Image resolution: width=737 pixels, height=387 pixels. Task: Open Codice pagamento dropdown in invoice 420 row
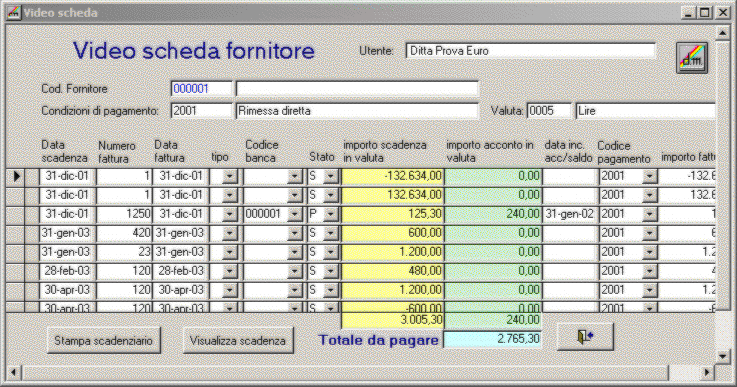650,233
